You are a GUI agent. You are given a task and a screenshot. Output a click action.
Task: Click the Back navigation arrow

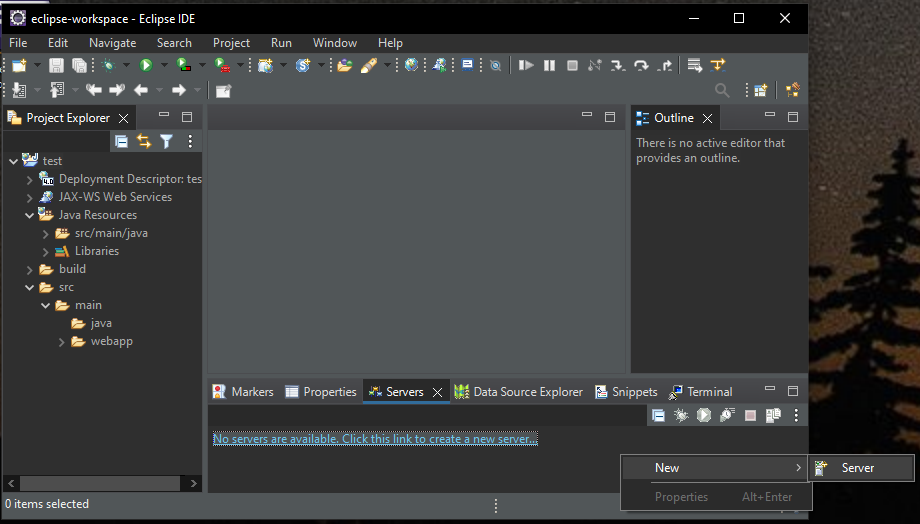tap(141, 90)
